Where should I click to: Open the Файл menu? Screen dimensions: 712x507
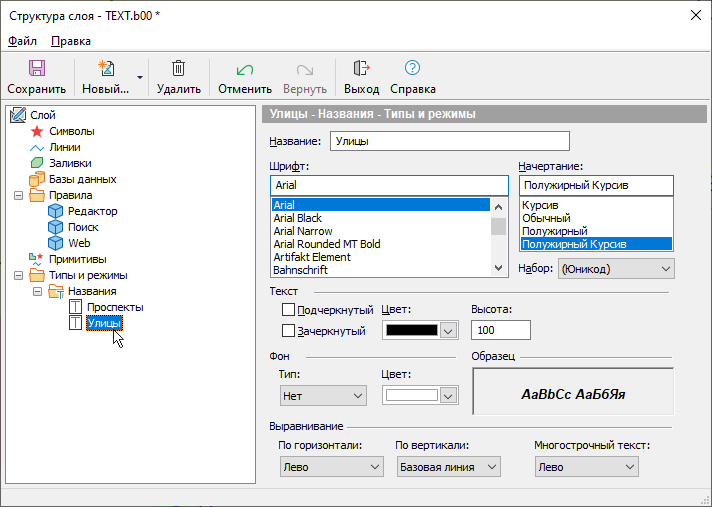pyautogui.click(x=22, y=41)
